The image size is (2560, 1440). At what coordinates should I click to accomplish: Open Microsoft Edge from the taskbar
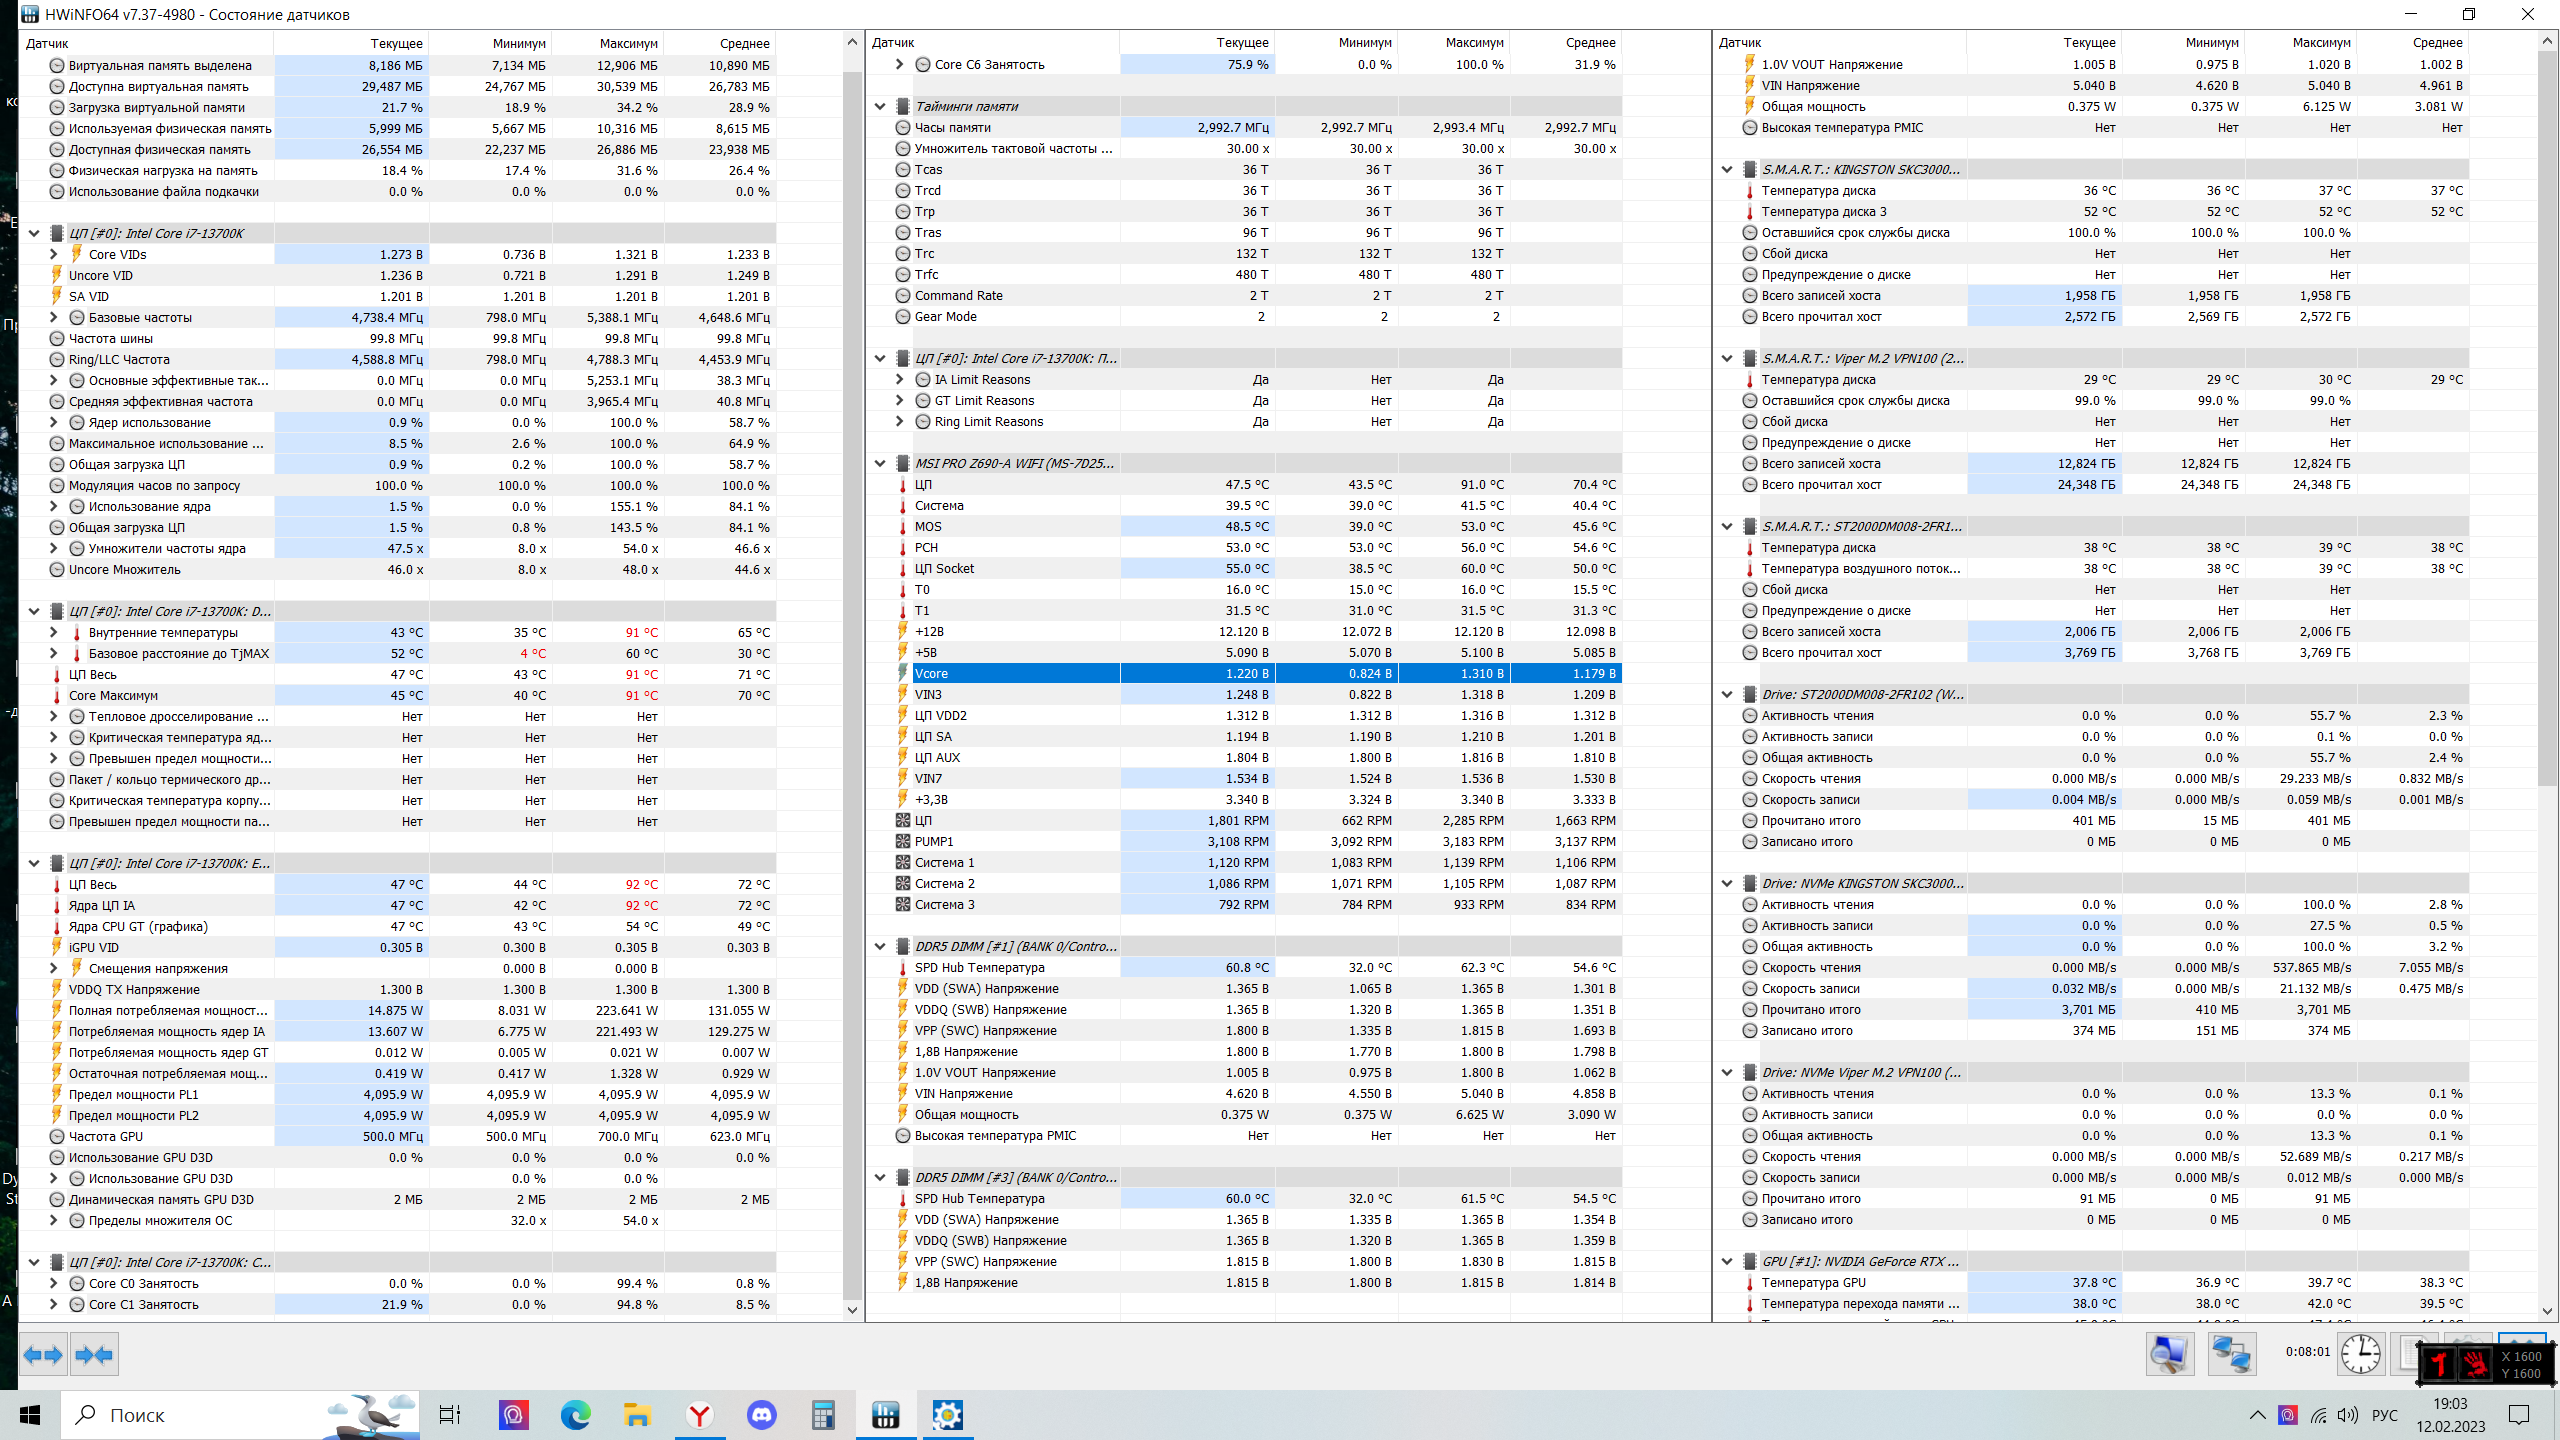(x=575, y=1415)
